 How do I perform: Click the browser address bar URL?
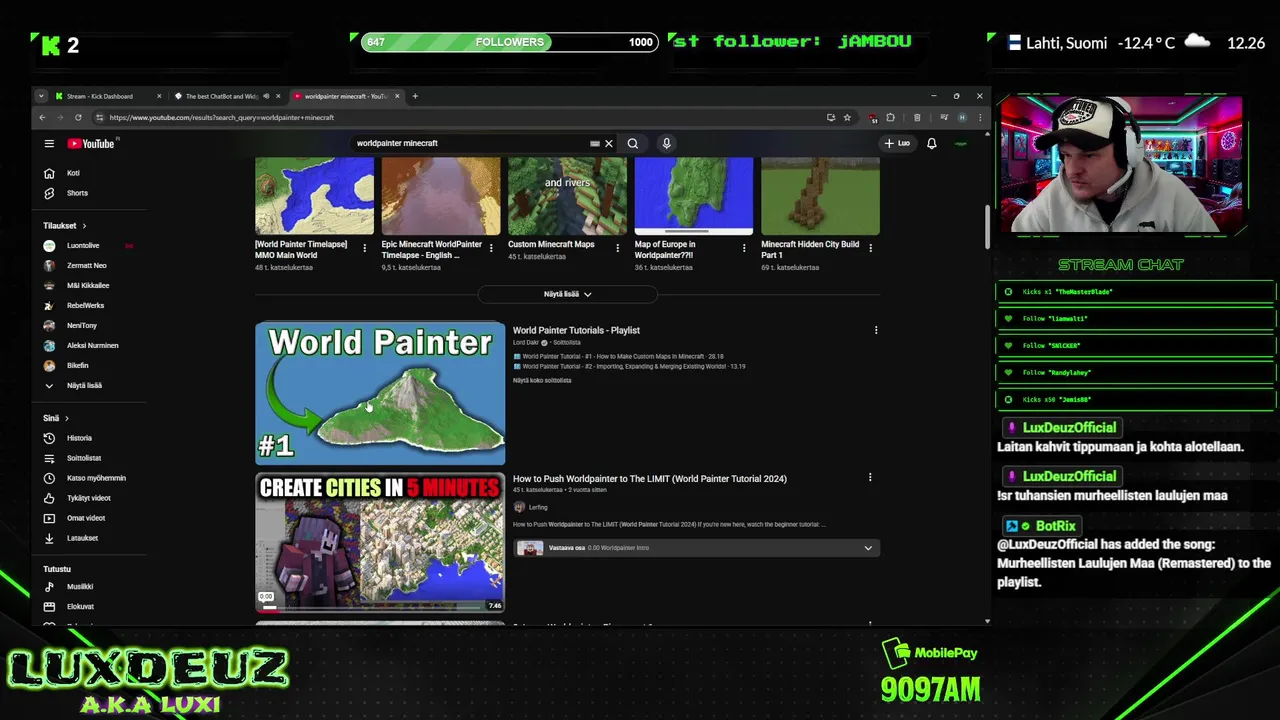point(222,117)
